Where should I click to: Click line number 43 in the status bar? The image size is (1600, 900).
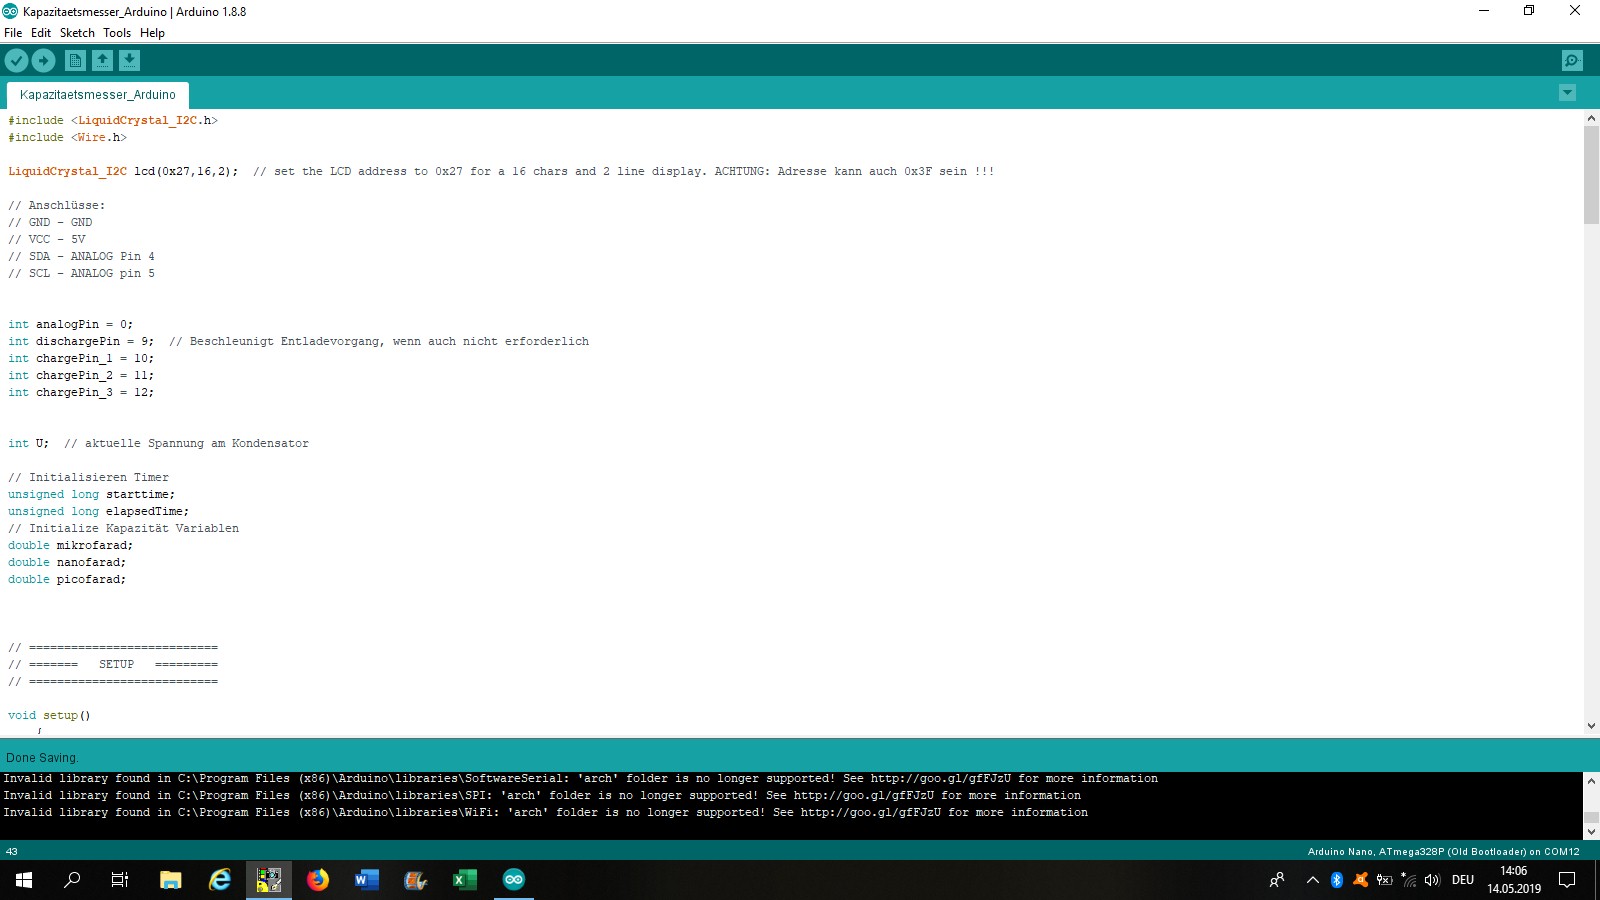(12, 852)
